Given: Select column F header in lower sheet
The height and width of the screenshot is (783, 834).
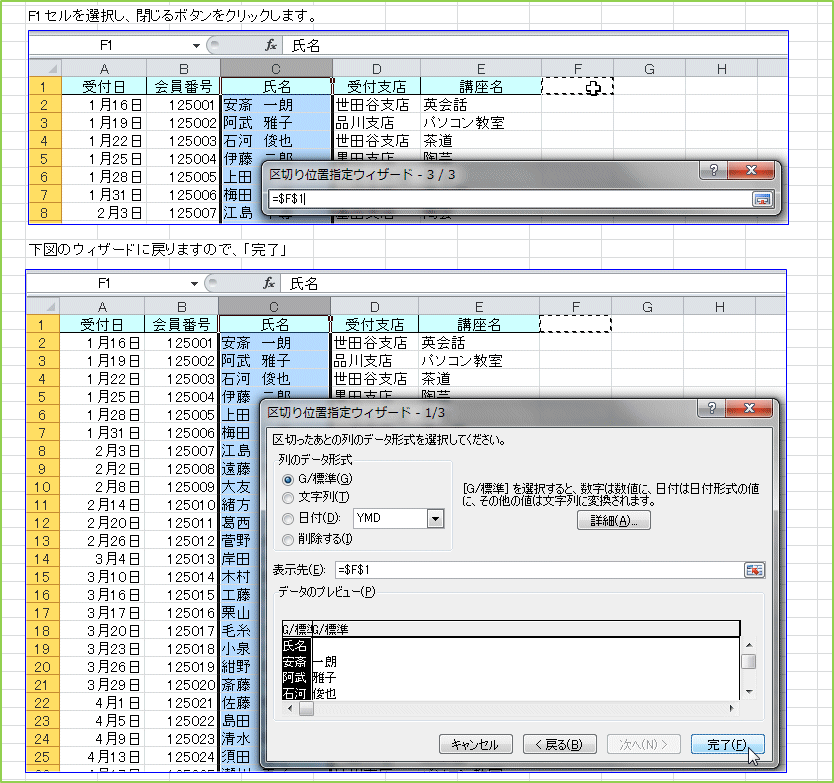Looking at the screenshot, I should click(x=576, y=306).
